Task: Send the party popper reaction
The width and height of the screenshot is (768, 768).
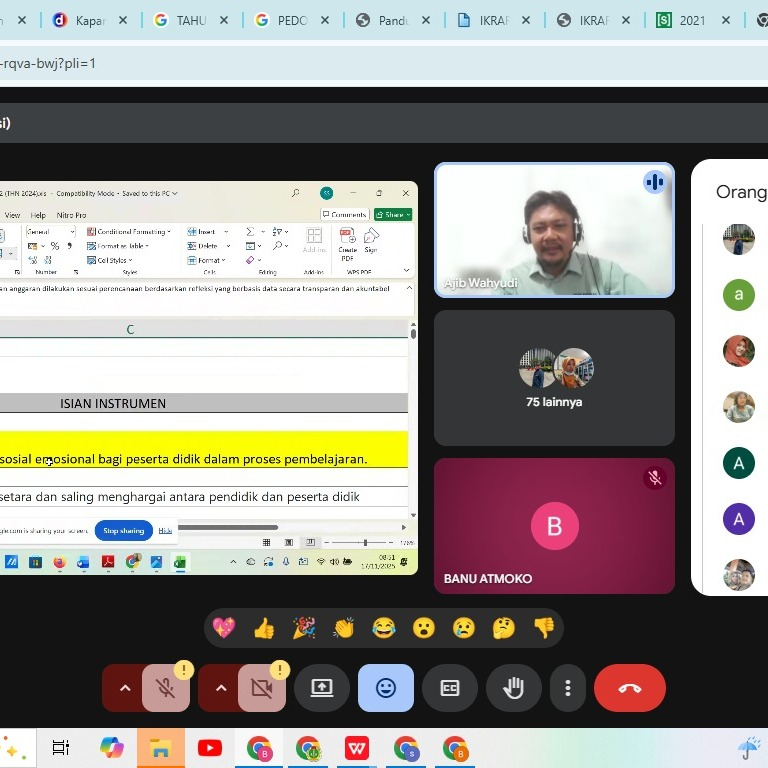Action: (x=304, y=628)
